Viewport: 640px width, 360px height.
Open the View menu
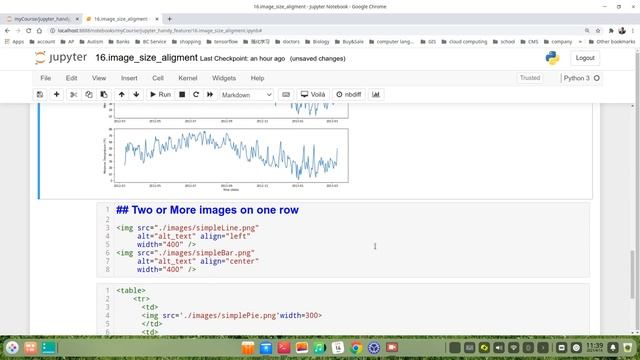[99, 78]
